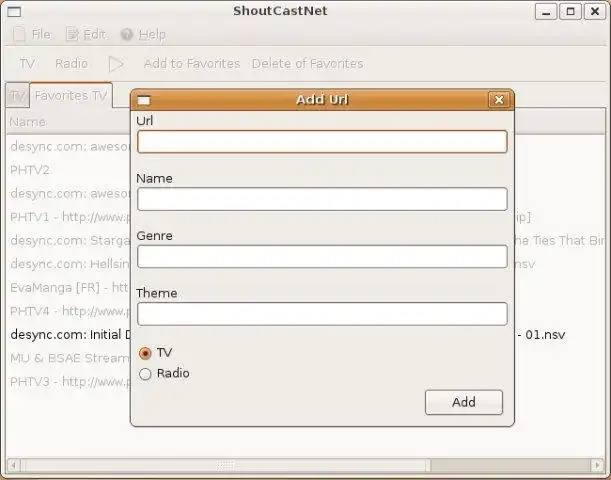Open the ShoutCastNet window menu icon

(14, 12)
